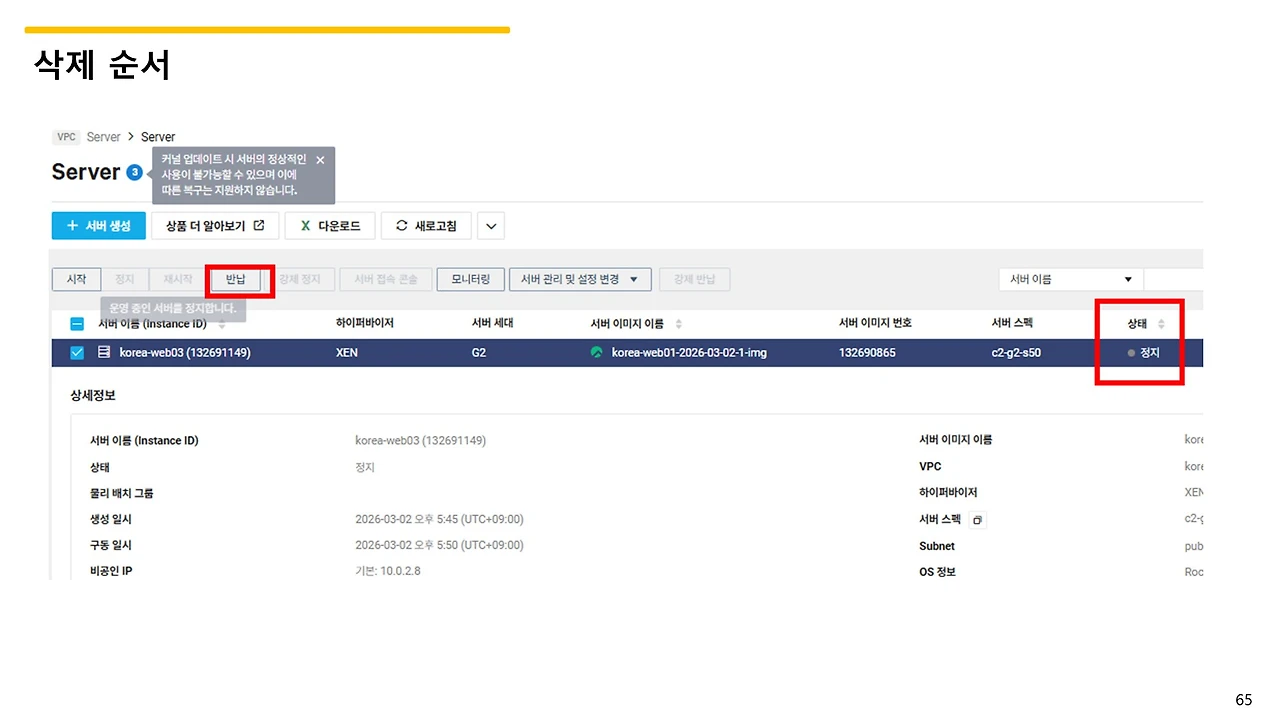Click the 서버 세대 column header

pyautogui.click(x=492, y=323)
